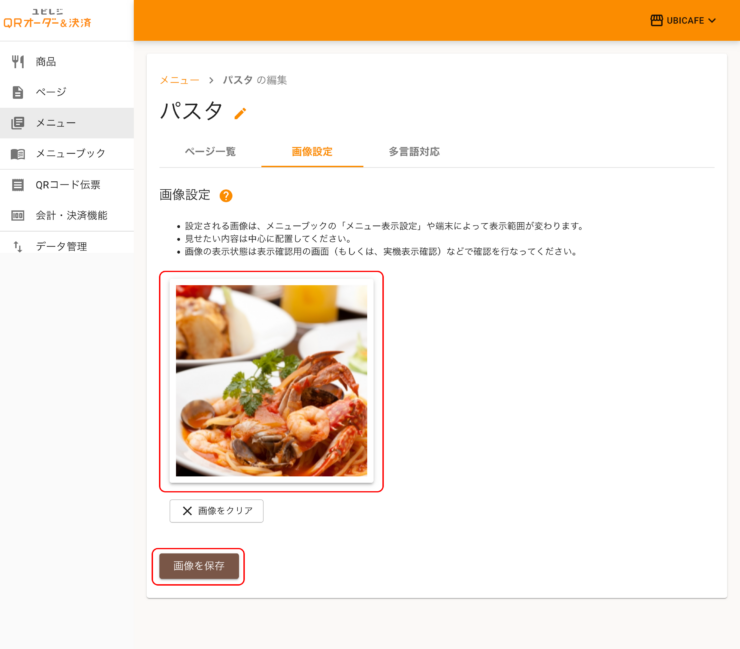Click the store icon beside UBICAFE
740x649 pixels.
pos(656,20)
